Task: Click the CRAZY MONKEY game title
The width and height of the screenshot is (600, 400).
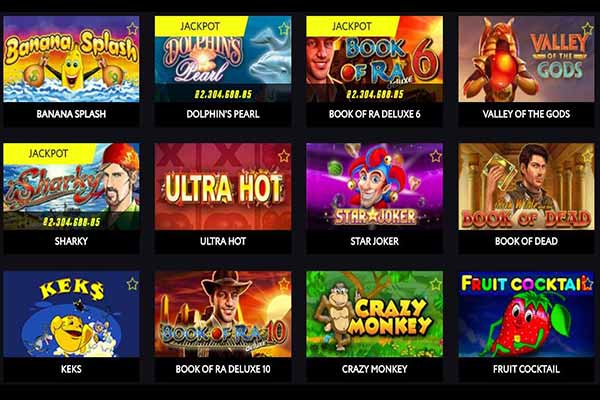Action: (x=375, y=369)
